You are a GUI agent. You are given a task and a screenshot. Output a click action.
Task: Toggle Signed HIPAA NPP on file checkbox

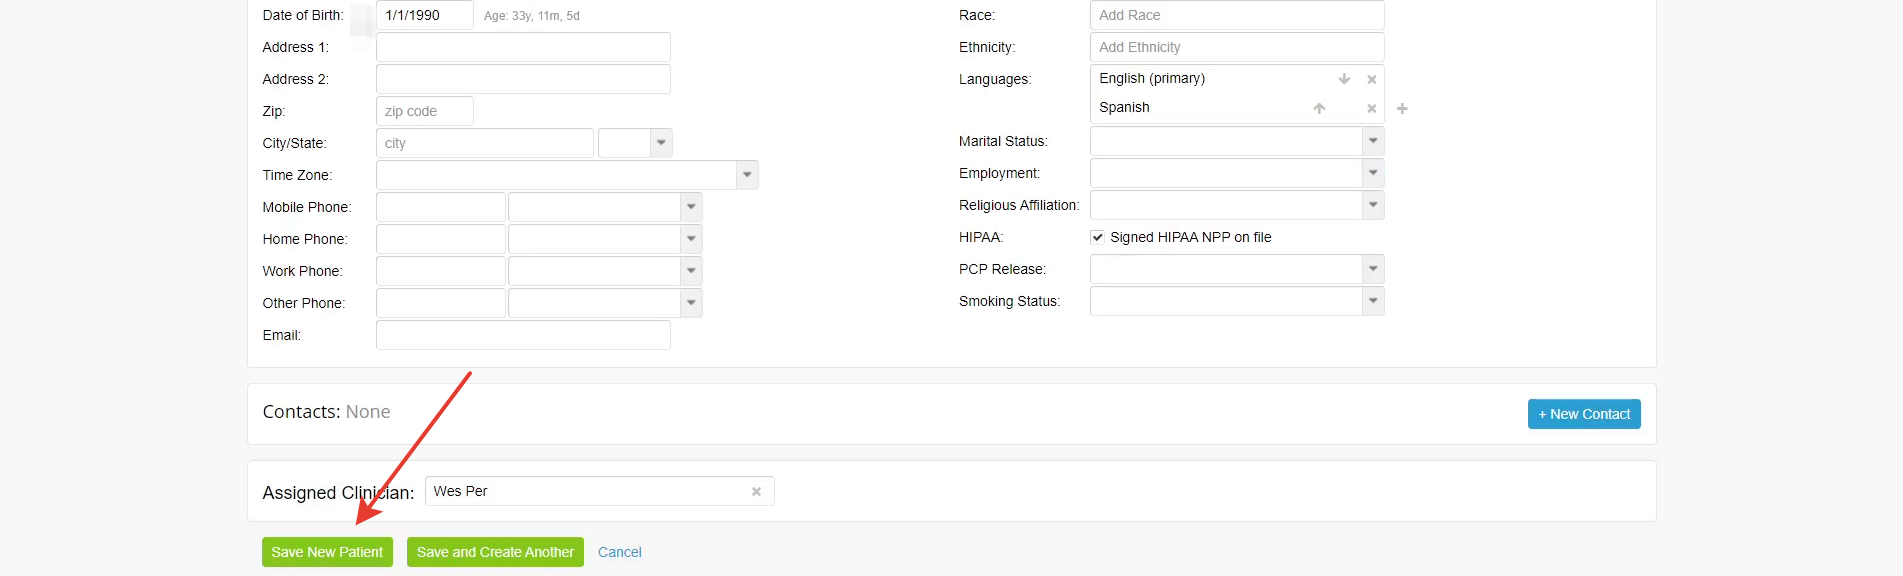click(1097, 237)
